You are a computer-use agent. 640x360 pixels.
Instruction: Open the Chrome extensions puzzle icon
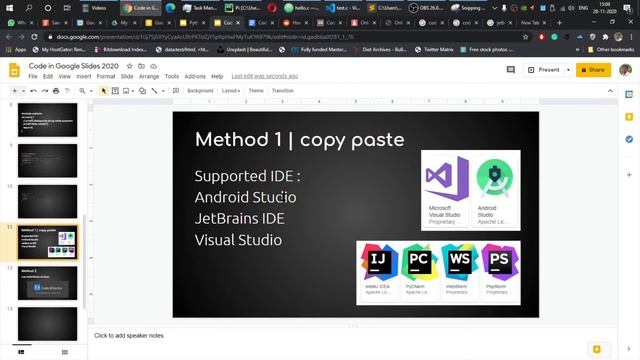point(605,37)
